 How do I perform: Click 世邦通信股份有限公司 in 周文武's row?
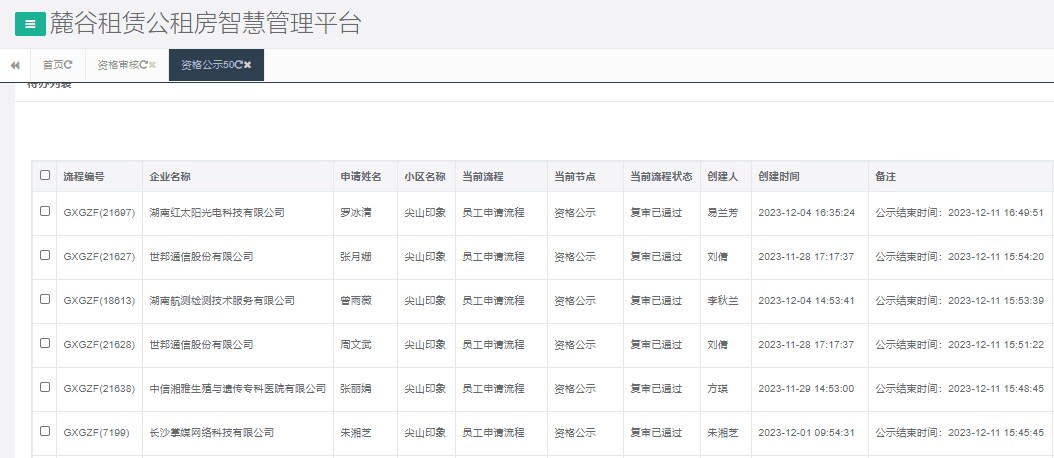click(x=201, y=344)
